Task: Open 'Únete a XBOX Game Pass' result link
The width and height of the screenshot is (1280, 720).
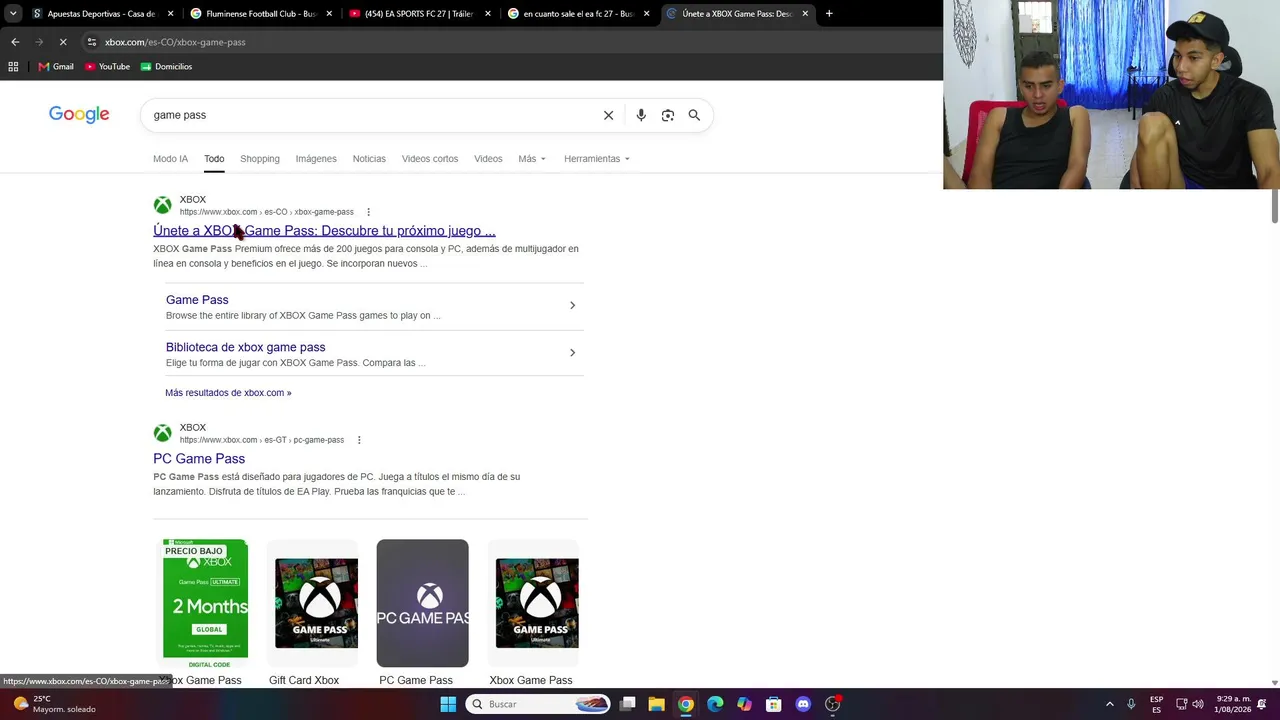Action: [x=324, y=231]
